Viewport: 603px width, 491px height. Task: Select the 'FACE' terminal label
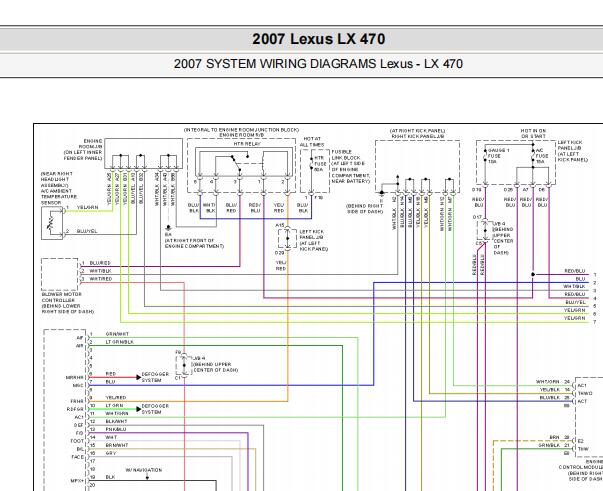point(78,457)
